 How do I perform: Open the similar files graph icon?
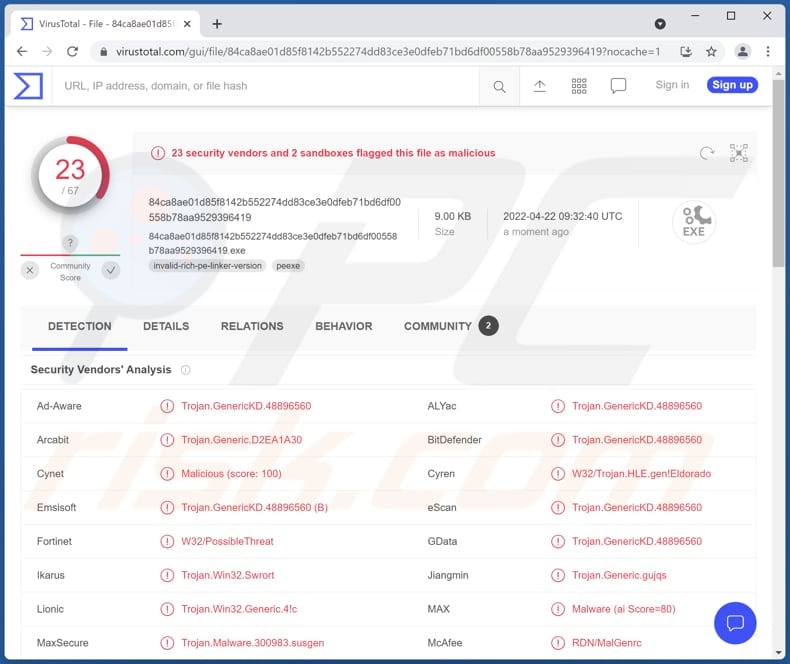coord(739,153)
